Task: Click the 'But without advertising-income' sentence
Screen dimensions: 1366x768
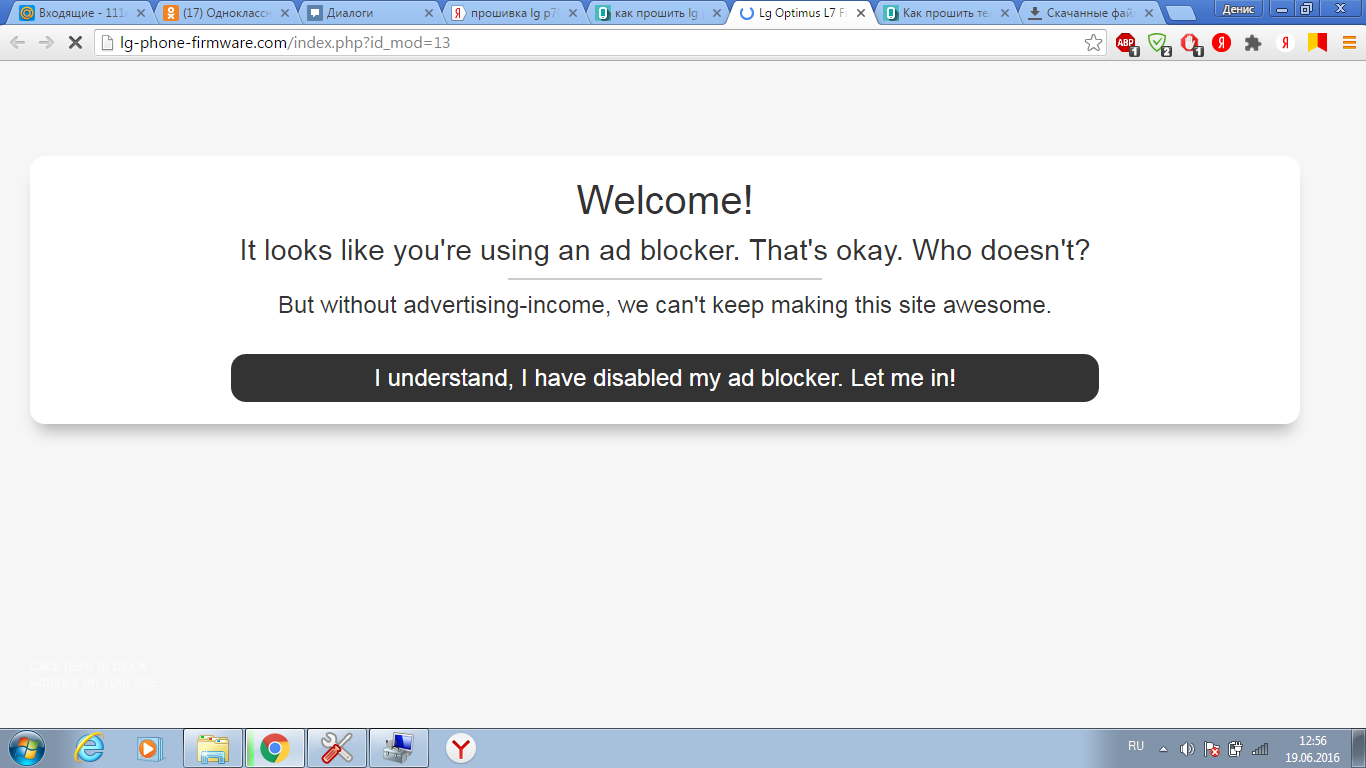Action: point(665,305)
